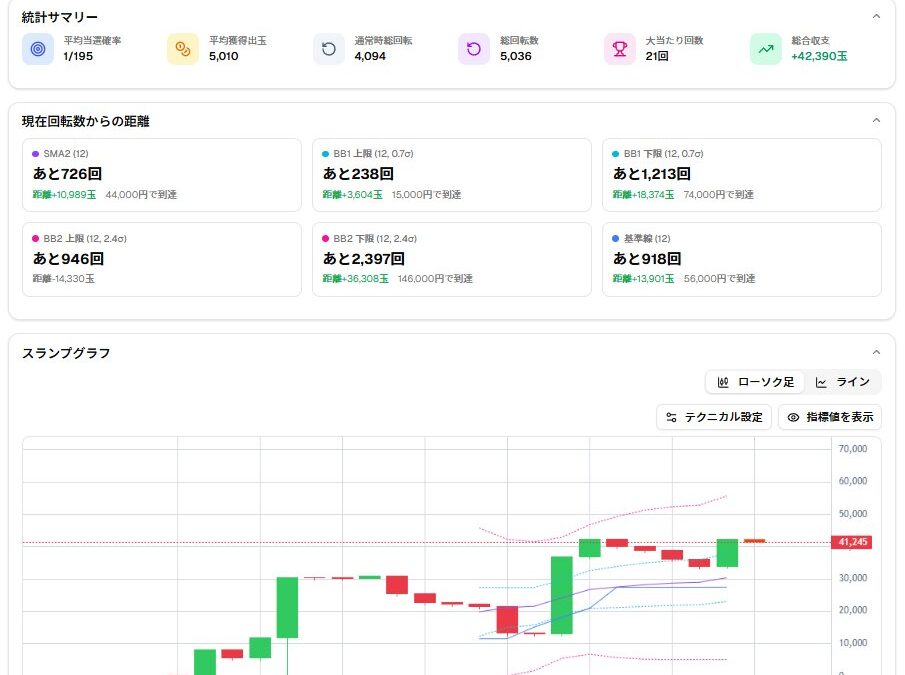Click 距離+36,308玉 text

pos(356,279)
